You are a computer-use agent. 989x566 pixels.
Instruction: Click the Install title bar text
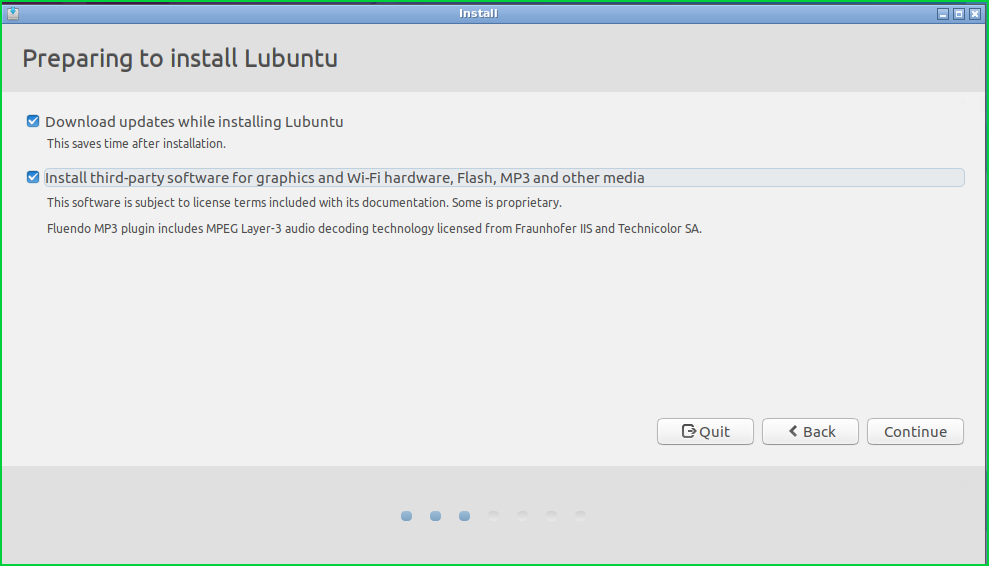click(478, 13)
